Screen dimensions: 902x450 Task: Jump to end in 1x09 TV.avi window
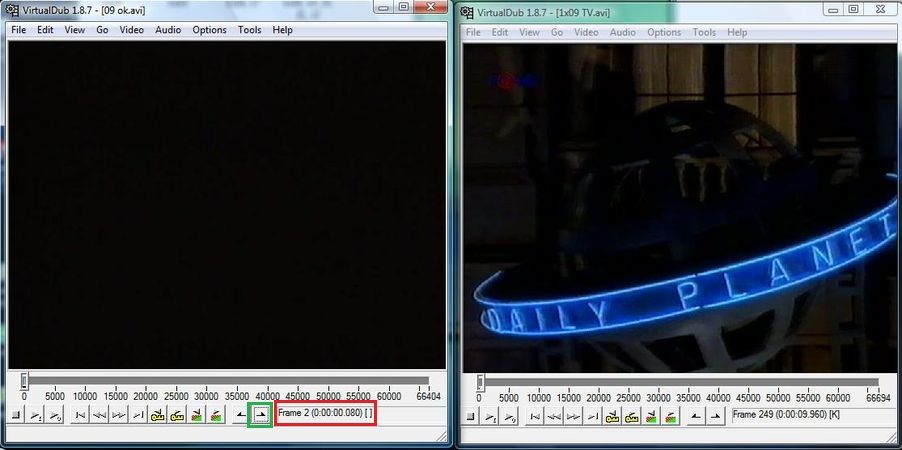(x=593, y=416)
